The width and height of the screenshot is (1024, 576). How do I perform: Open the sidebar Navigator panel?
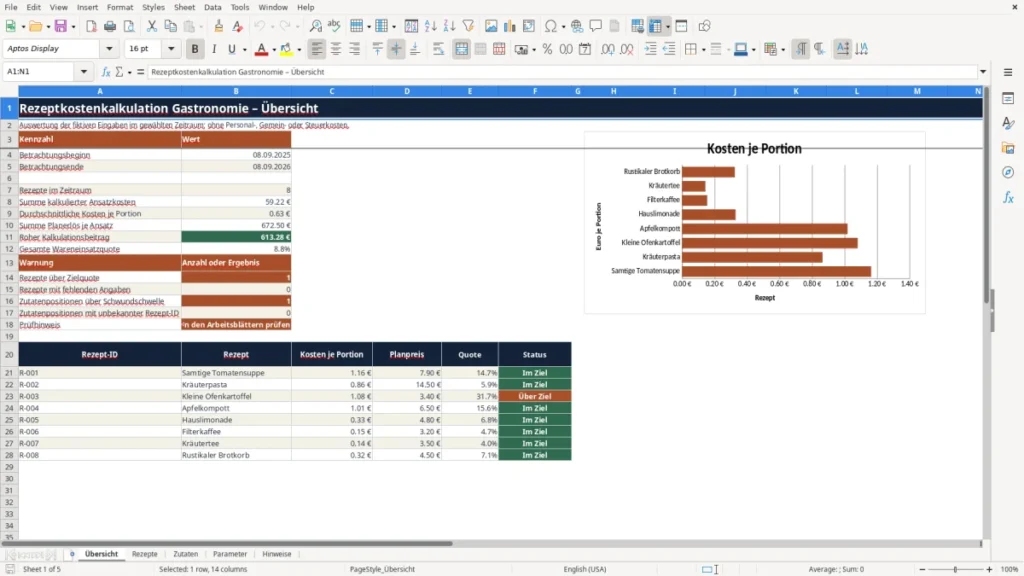[1008, 172]
